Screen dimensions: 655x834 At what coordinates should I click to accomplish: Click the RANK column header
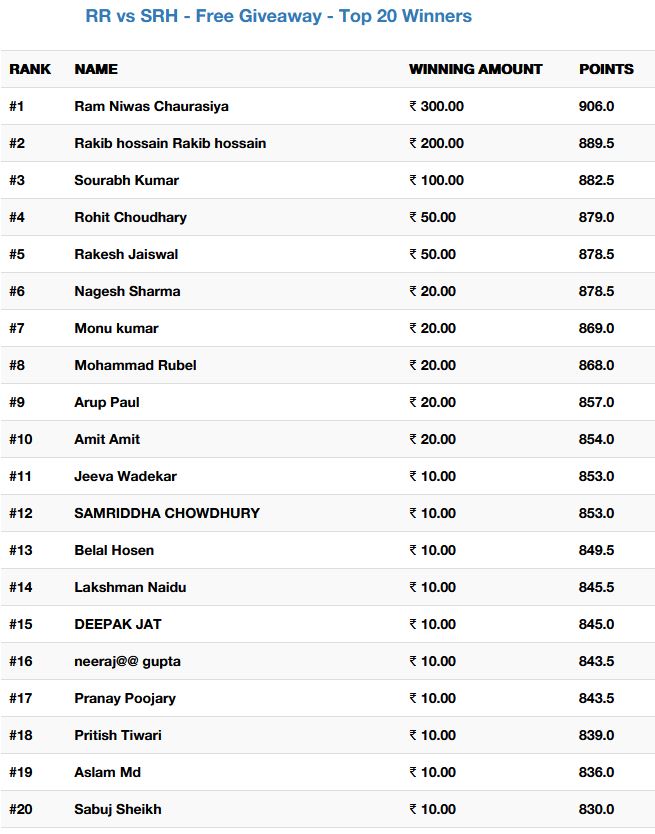click(30, 69)
